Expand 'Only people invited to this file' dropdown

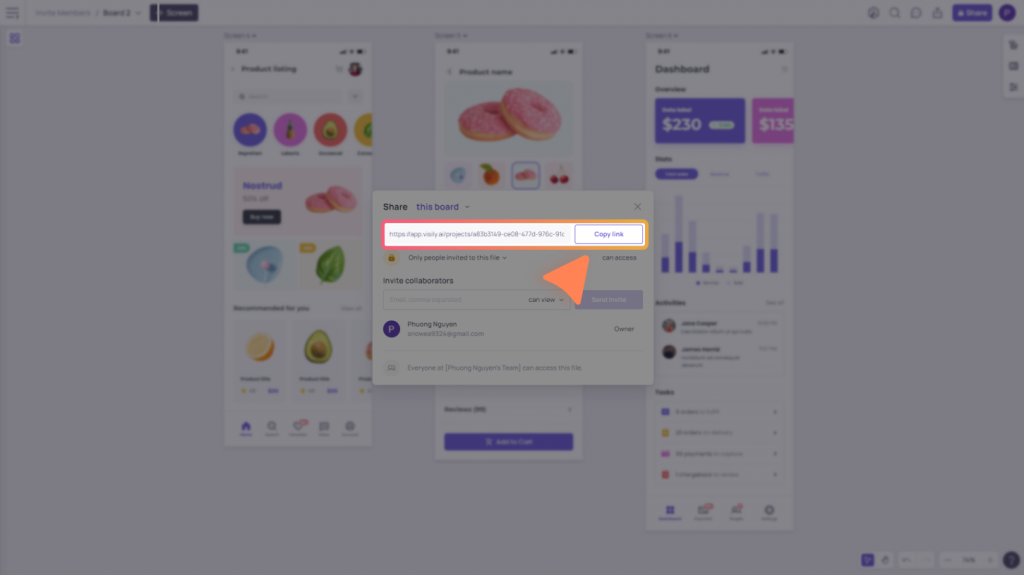457,257
